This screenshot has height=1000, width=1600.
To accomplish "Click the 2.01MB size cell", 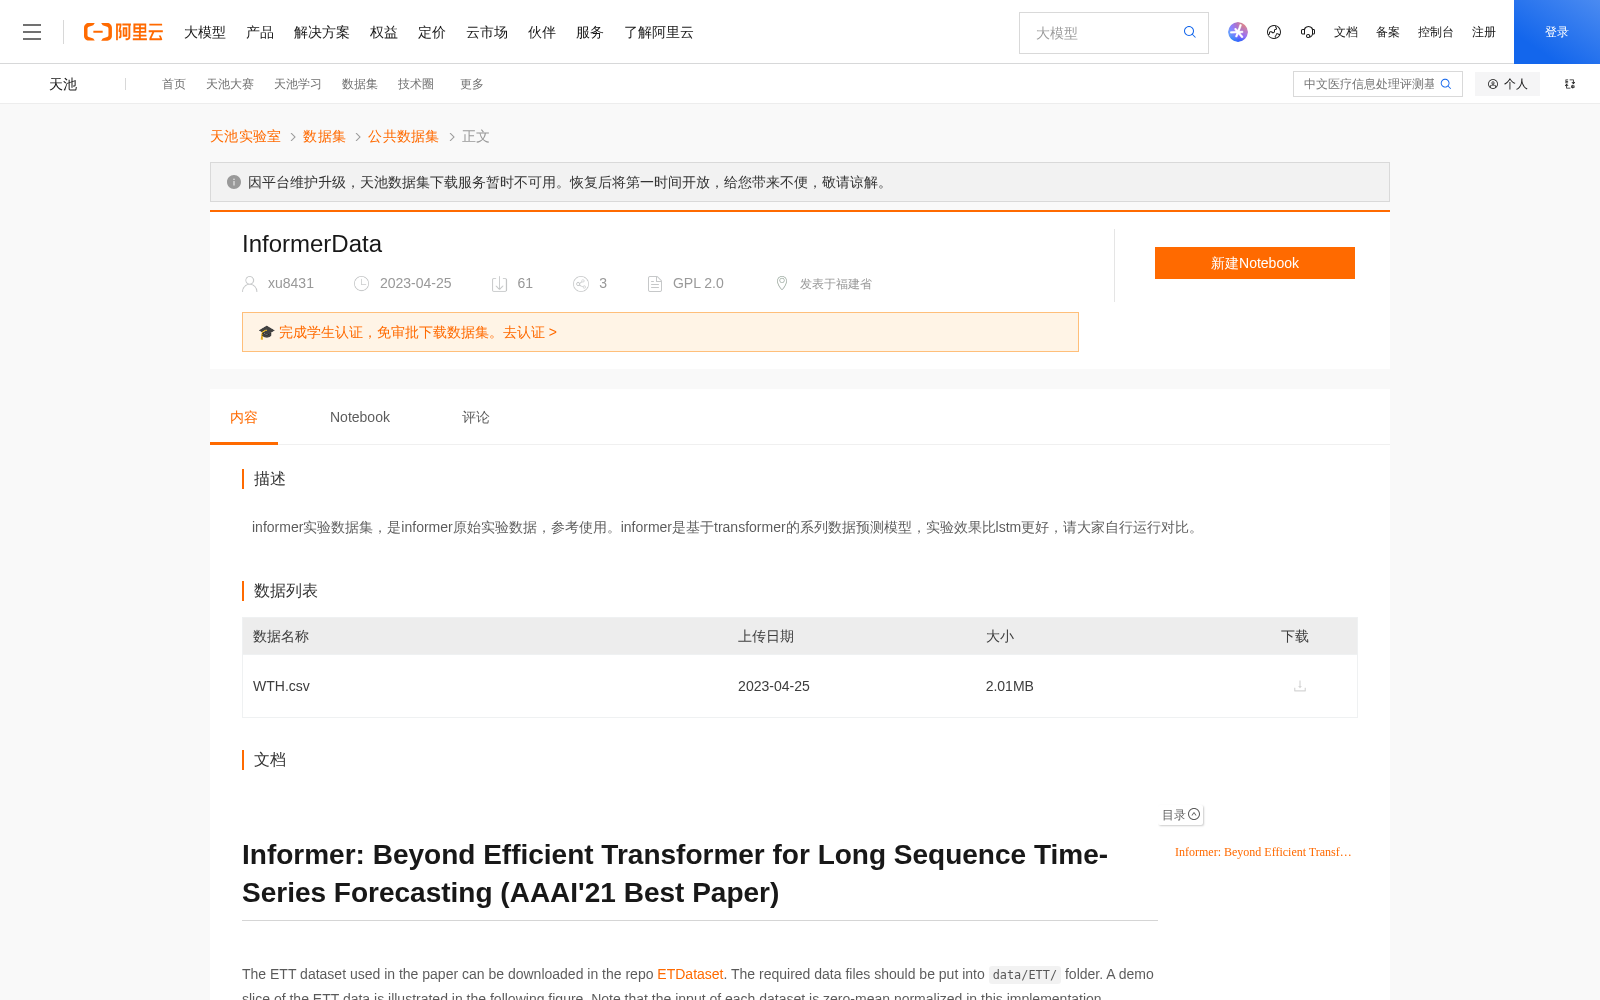I will pyautogui.click(x=1010, y=686).
